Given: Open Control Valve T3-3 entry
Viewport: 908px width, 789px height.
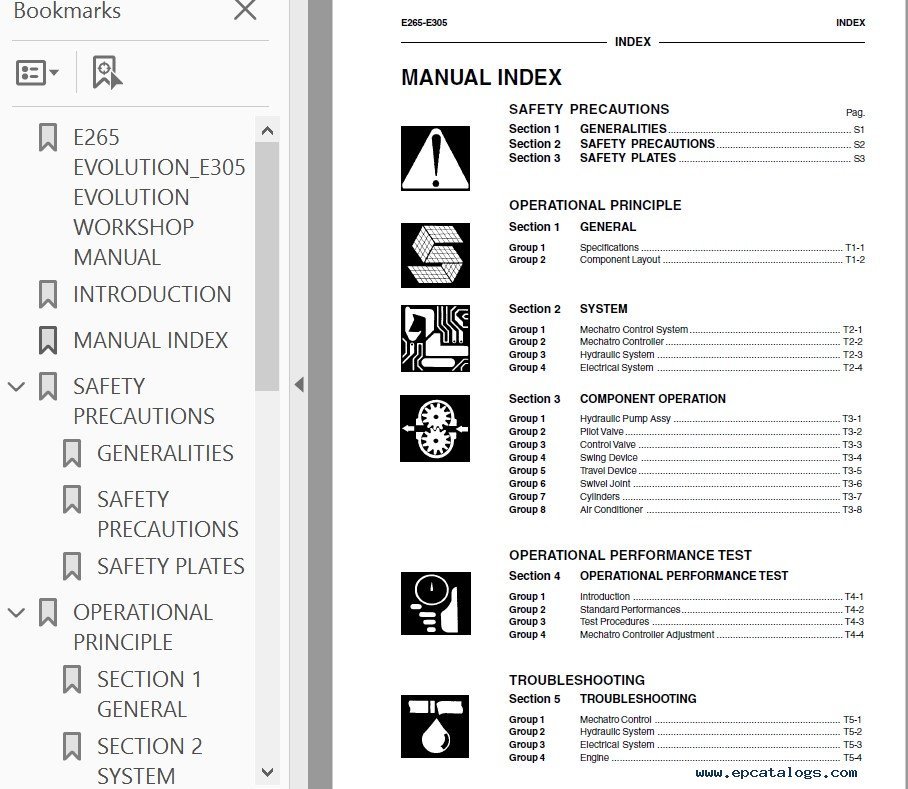Looking at the screenshot, I should (x=686, y=445).
